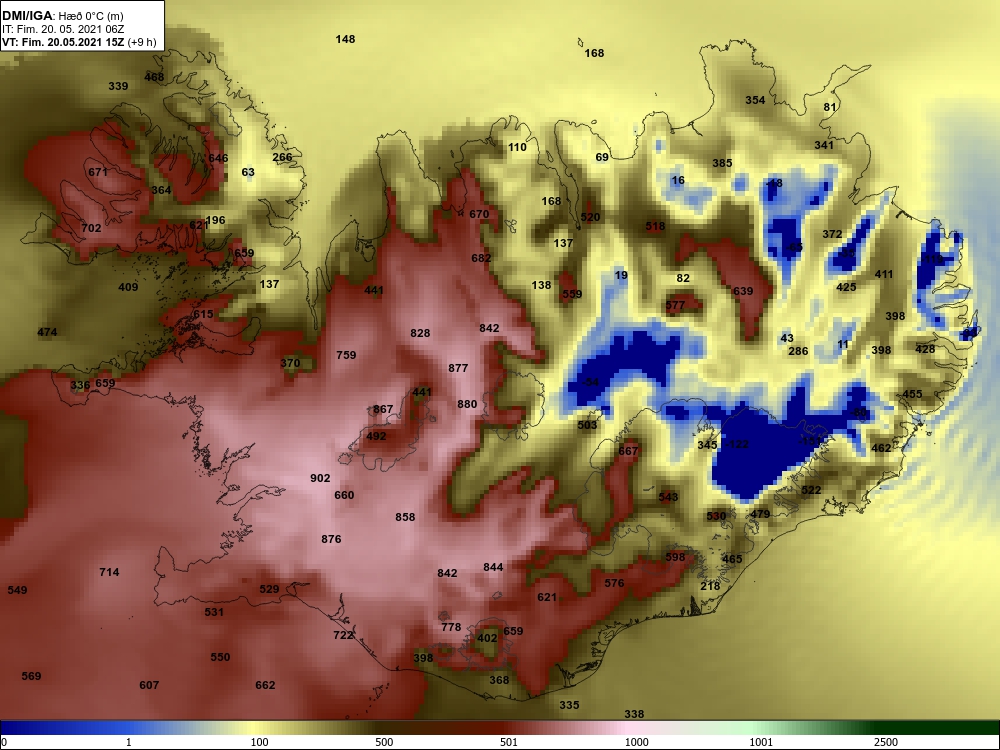Select the map value 354

tap(755, 100)
